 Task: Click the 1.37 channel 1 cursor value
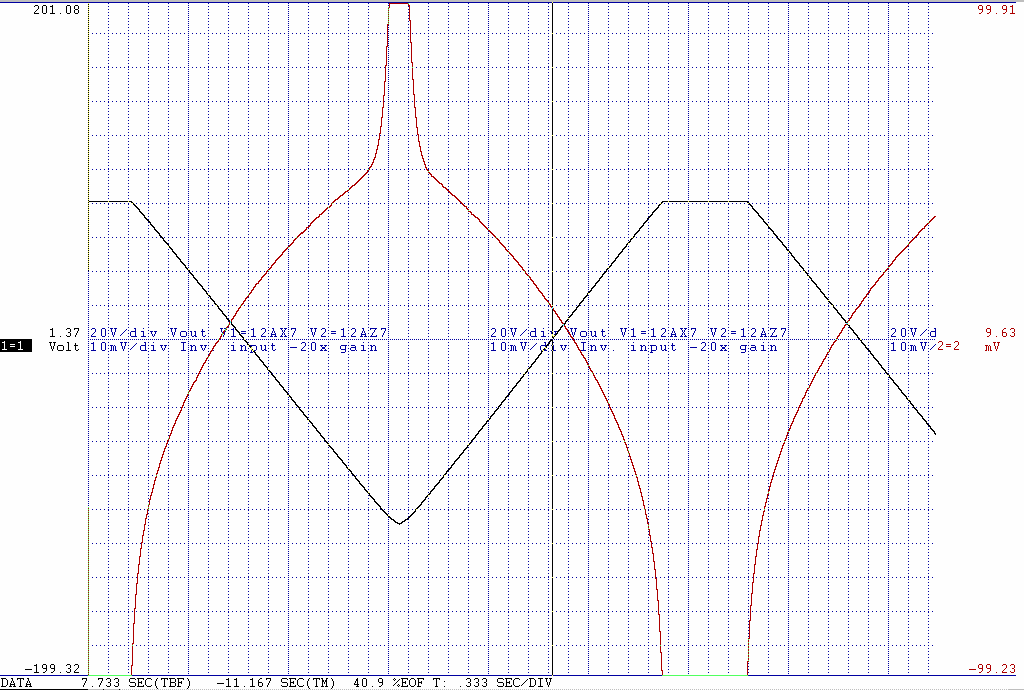click(x=64, y=332)
